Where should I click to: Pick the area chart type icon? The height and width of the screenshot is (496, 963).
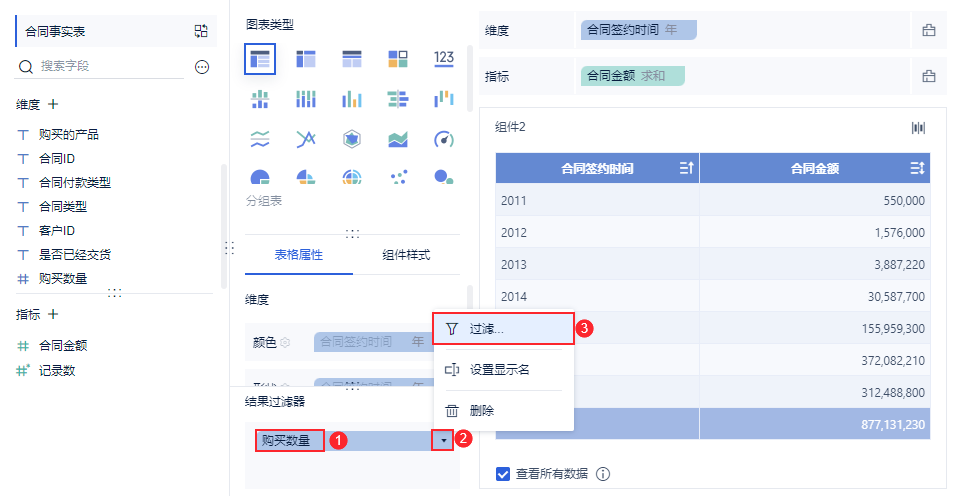point(398,139)
